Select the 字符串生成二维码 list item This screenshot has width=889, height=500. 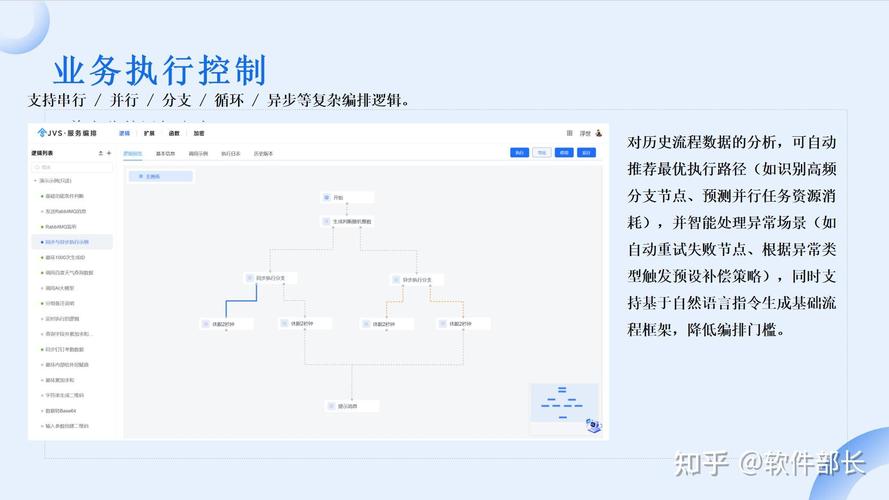65,395
